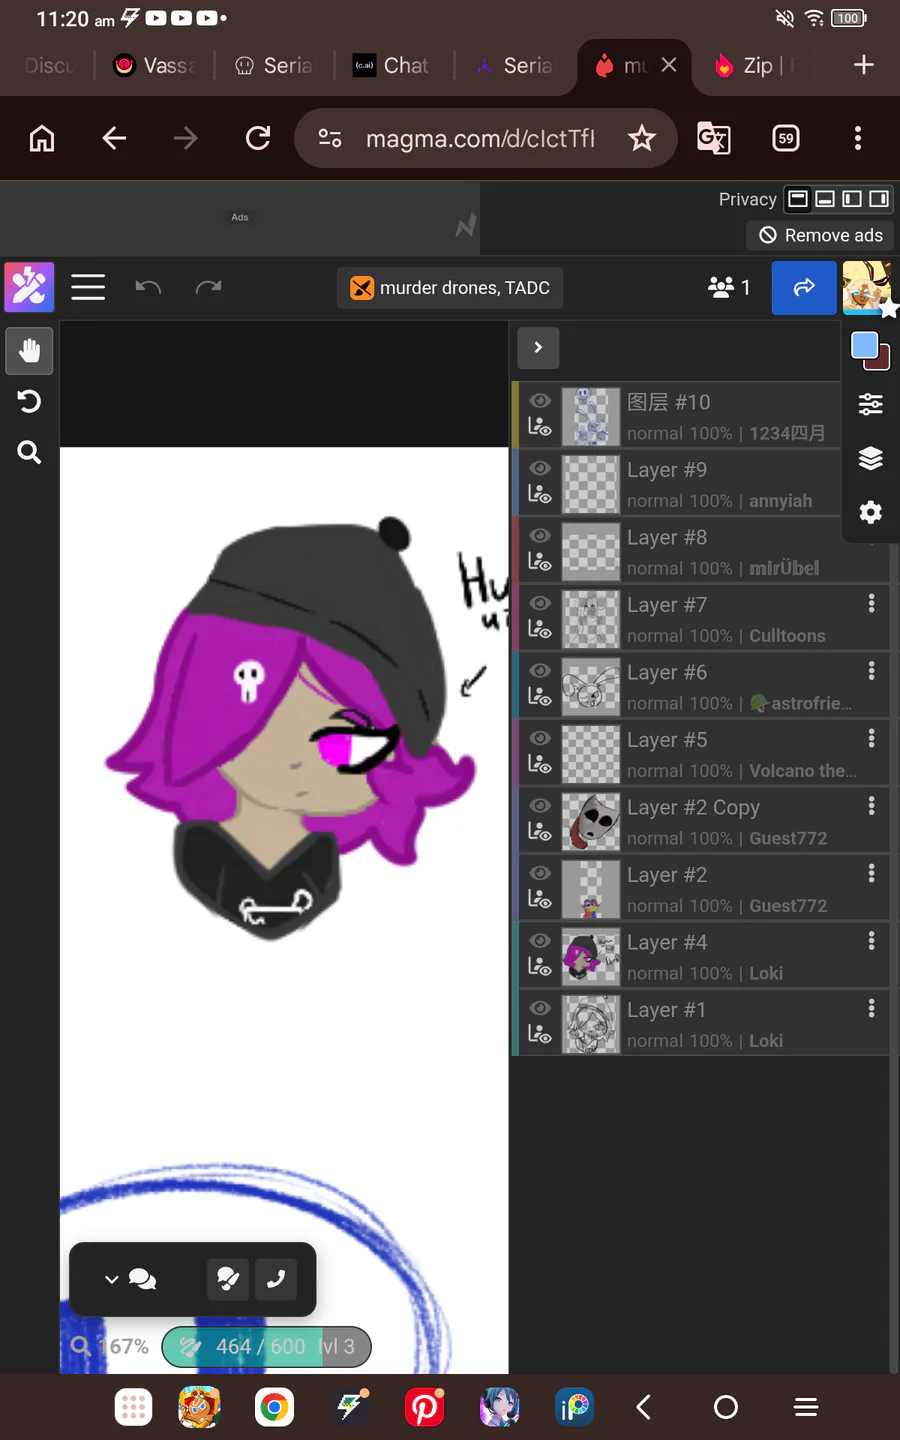
Task: Toggle visibility of Layer #2 Copy
Action: pyautogui.click(x=540, y=806)
